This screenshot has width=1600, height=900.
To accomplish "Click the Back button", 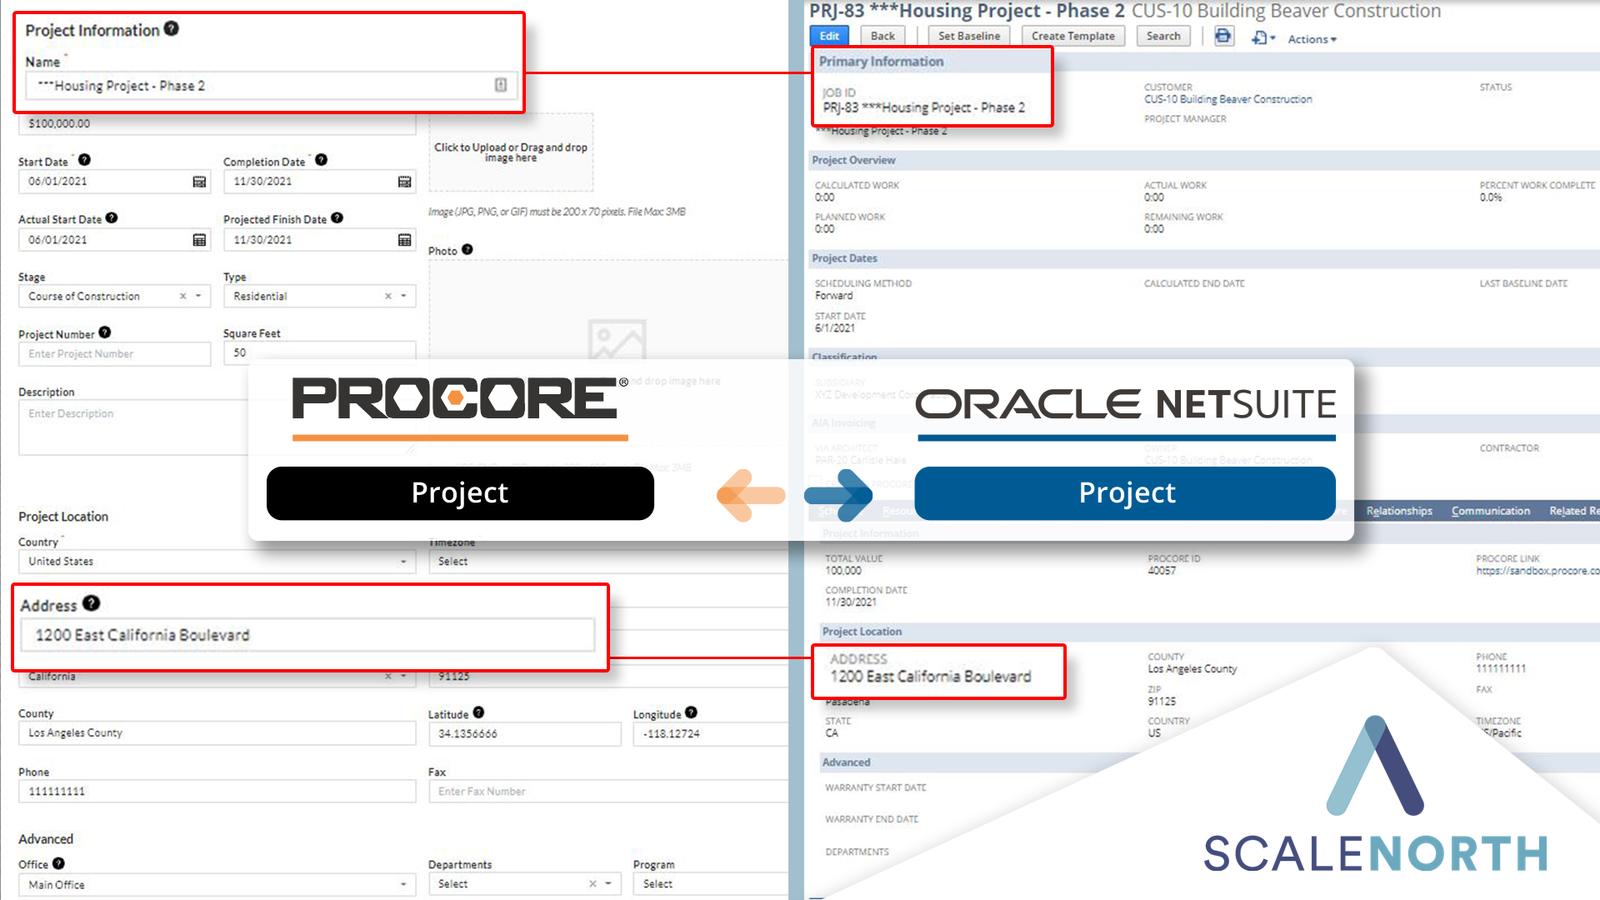I will click(x=883, y=36).
